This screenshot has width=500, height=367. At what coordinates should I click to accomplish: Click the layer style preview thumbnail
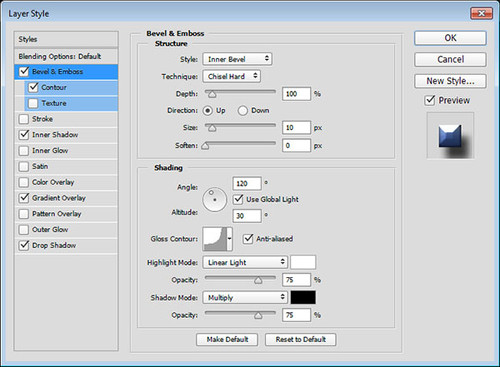tap(450, 135)
